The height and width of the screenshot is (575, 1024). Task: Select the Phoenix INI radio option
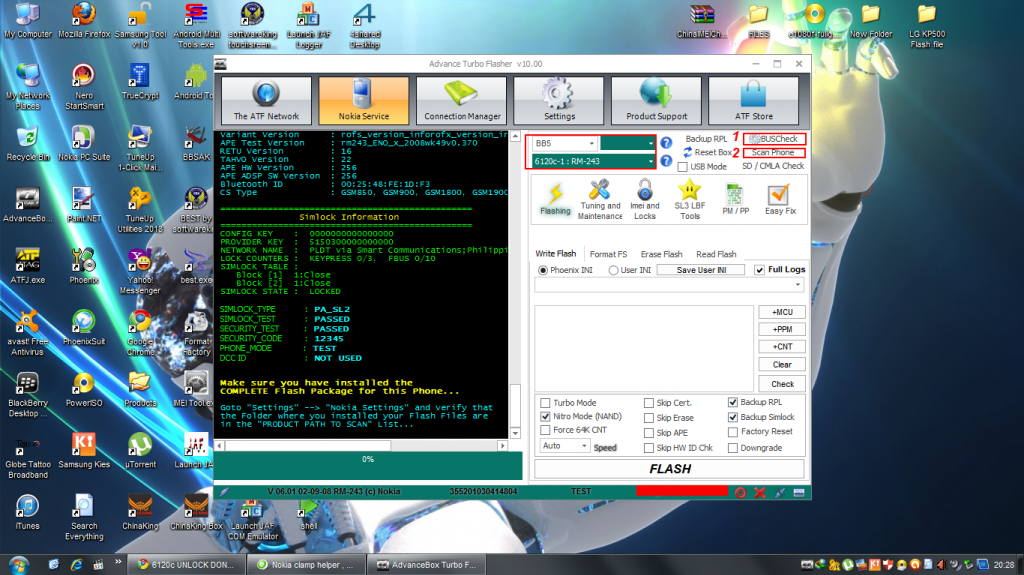tap(543, 270)
